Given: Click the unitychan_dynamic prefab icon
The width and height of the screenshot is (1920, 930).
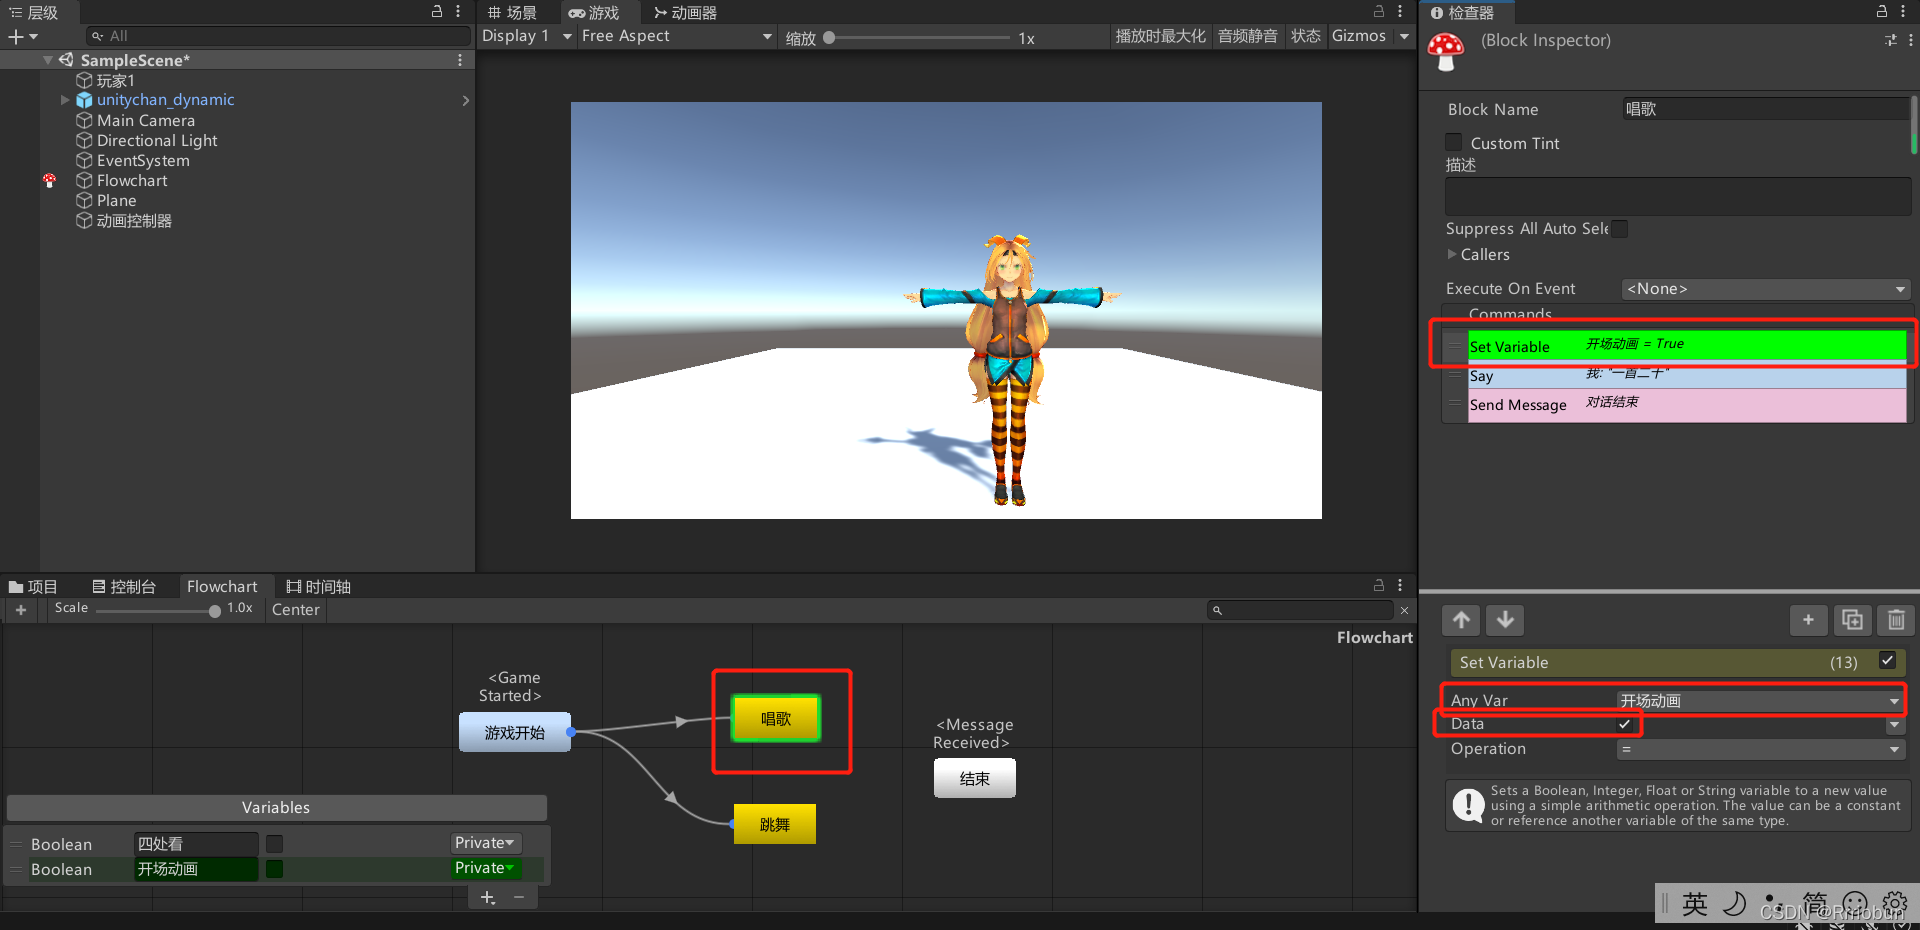Looking at the screenshot, I should pos(84,100).
